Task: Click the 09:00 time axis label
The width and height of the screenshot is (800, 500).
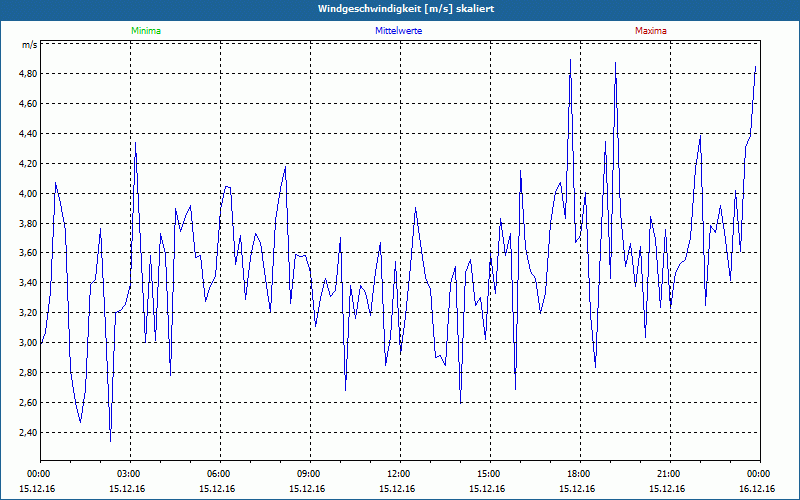Action: click(x=310, y=474)
